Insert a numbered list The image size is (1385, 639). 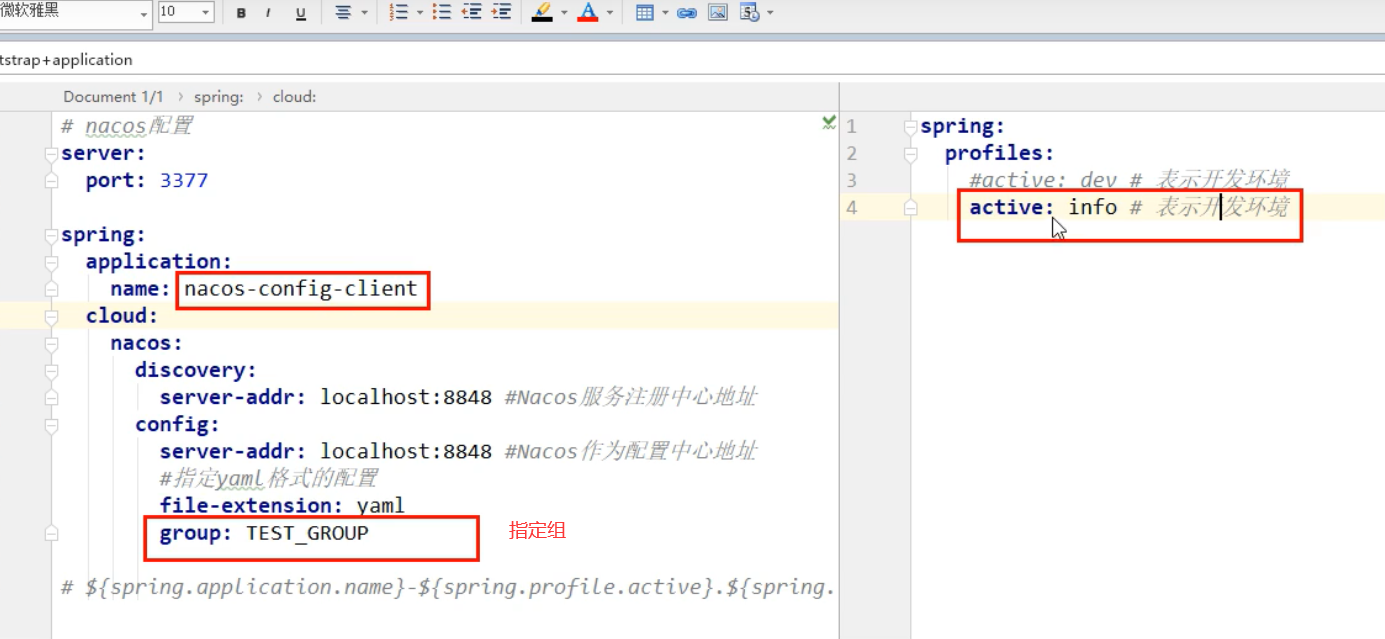tap(398, 13)
